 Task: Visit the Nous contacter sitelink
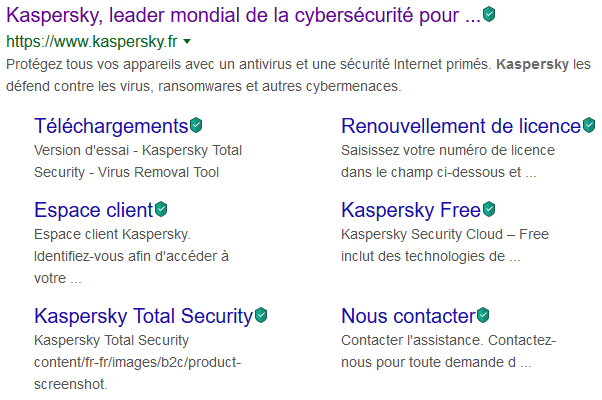coord(407,317)
